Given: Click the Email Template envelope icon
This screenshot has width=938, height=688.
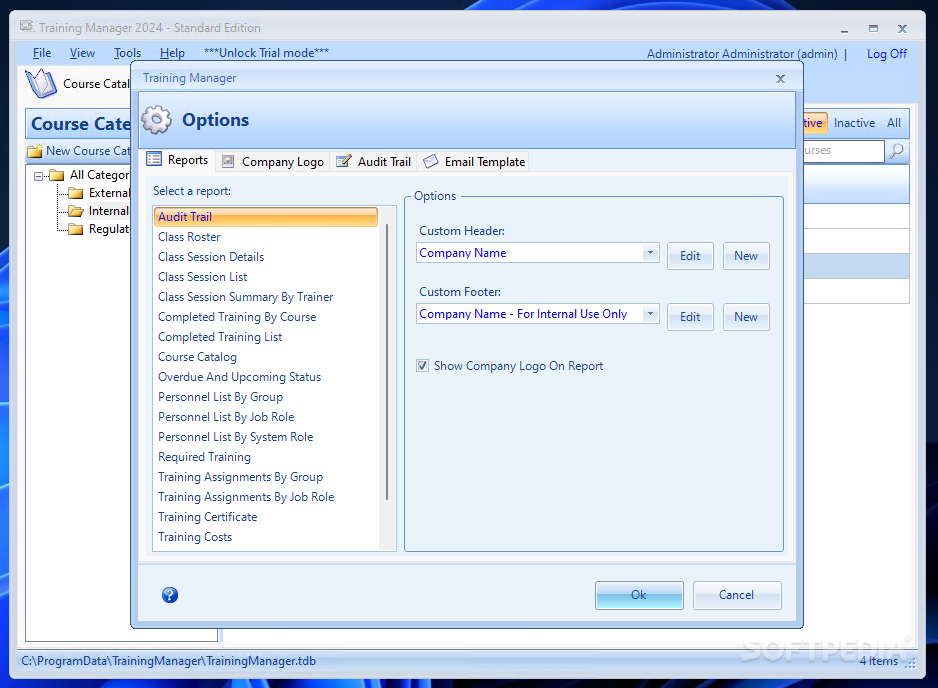Looking at the screenshot, I should (431, 161).
